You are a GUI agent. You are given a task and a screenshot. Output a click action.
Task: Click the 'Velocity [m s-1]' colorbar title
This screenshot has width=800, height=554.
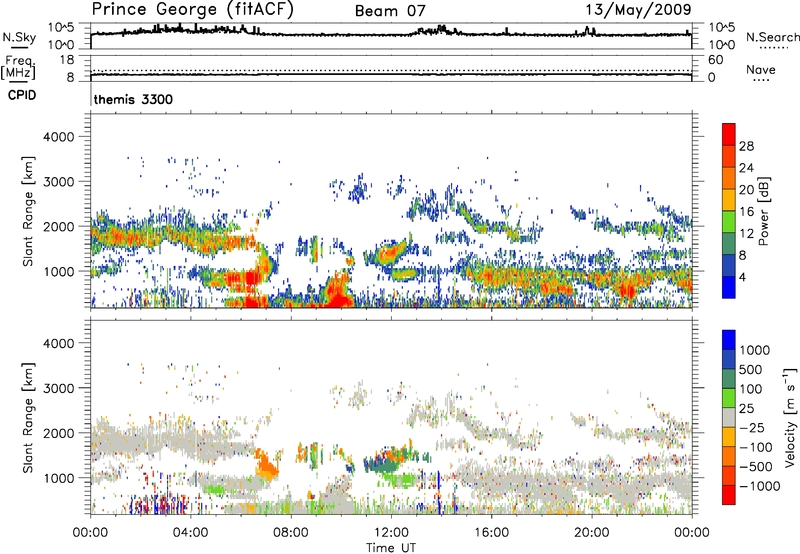790,417
